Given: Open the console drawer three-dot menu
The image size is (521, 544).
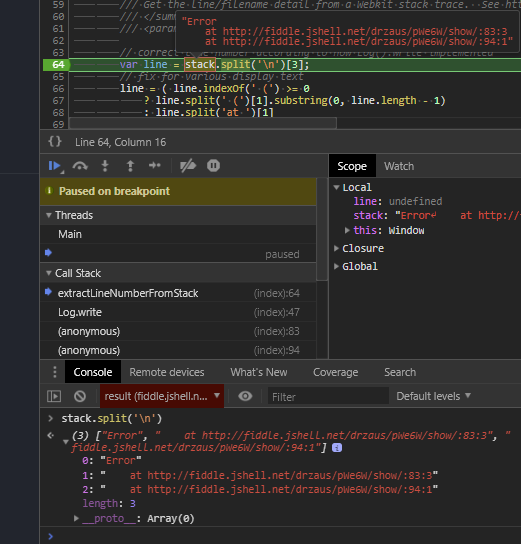Looking at the screenshot, I should (54, 372).
